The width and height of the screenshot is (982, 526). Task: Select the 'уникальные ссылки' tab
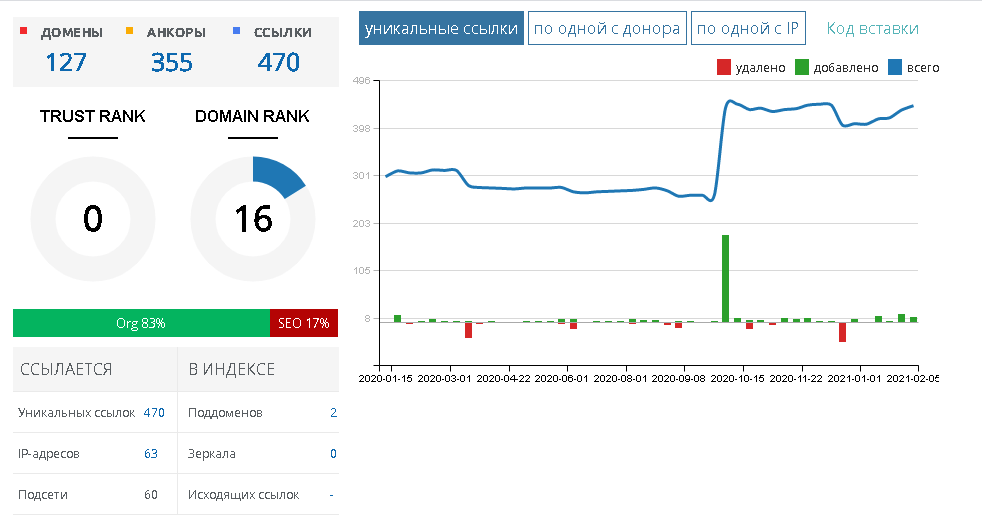click(441, 28)
